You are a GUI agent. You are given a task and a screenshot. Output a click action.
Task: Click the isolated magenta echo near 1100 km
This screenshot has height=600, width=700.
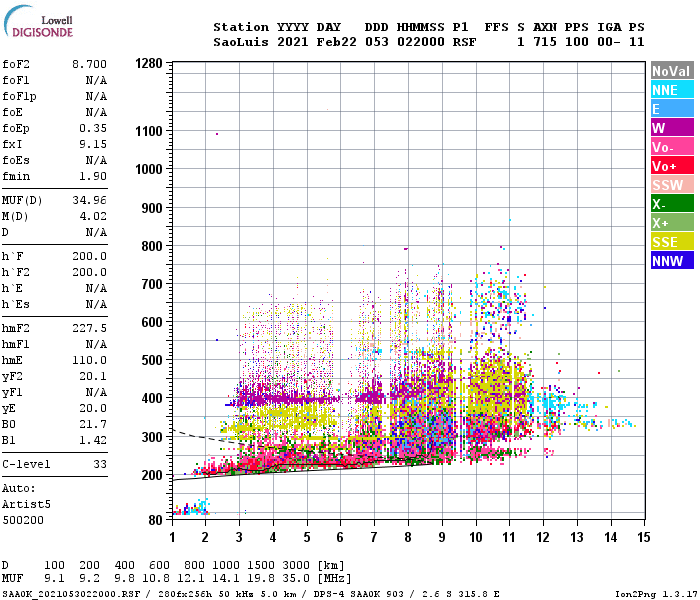click(x=217, y=133)
